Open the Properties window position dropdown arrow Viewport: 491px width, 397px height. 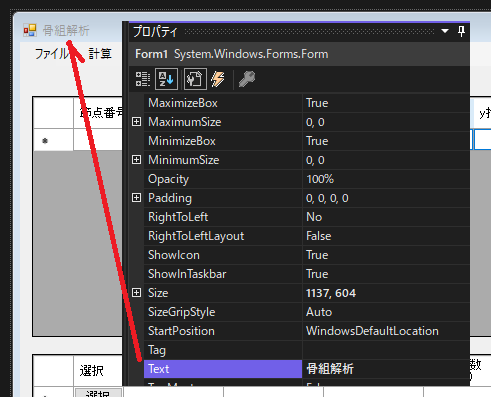point(445,31)
